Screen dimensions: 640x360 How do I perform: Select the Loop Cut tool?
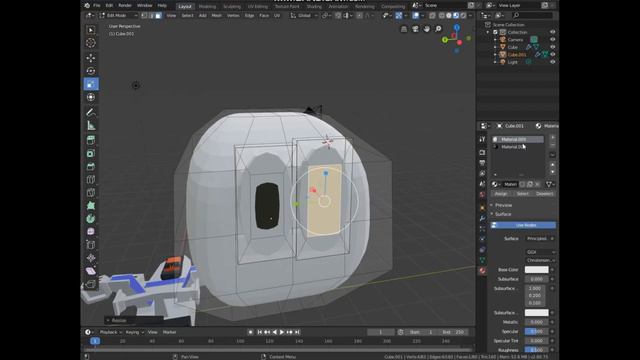[91, 180]
